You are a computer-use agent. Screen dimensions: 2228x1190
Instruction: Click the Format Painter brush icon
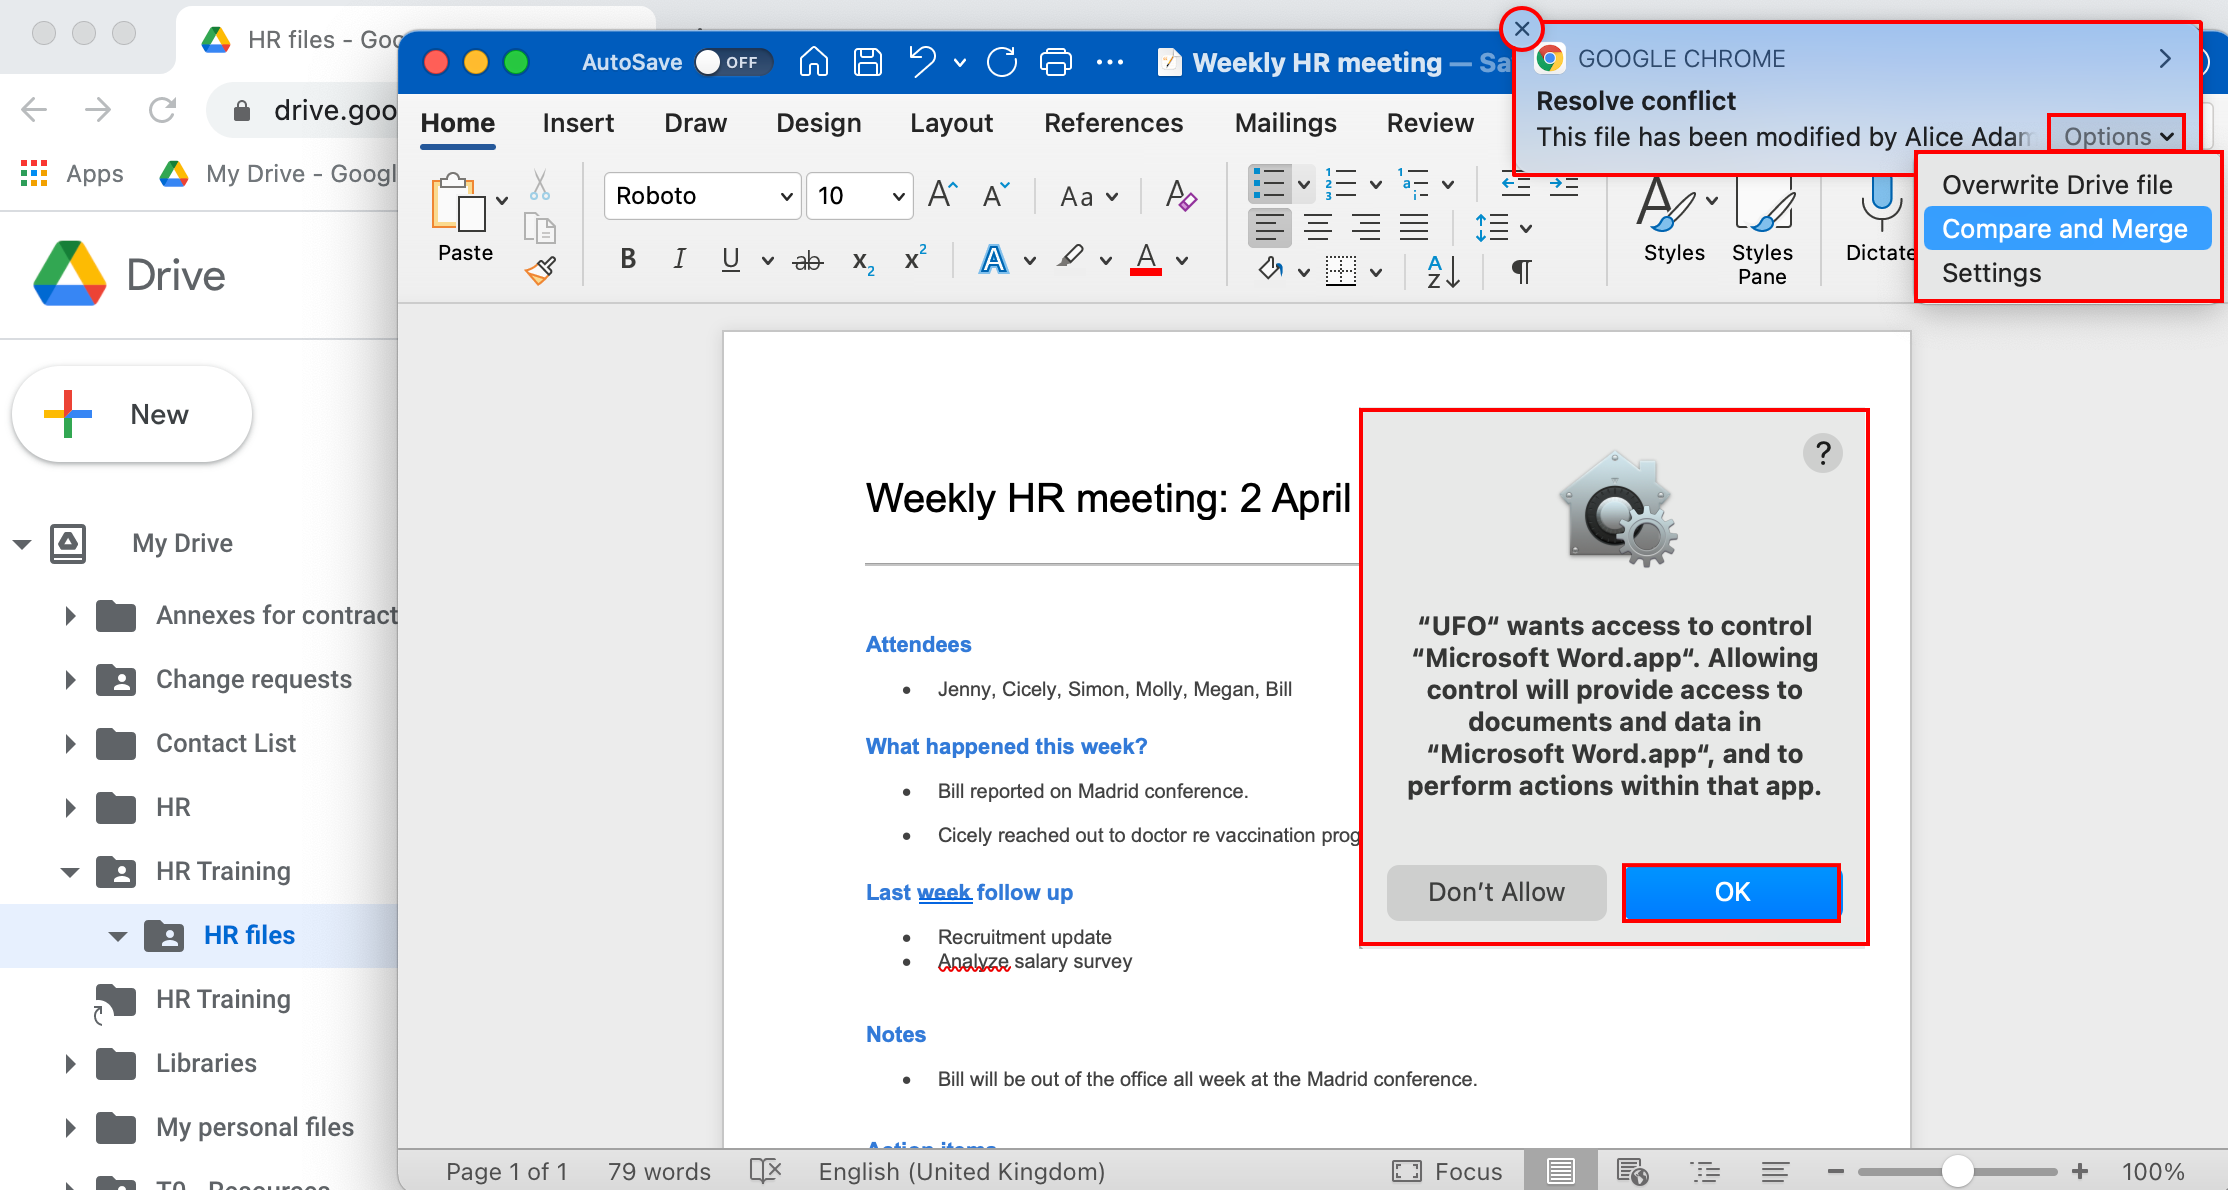tap(540, 271)
